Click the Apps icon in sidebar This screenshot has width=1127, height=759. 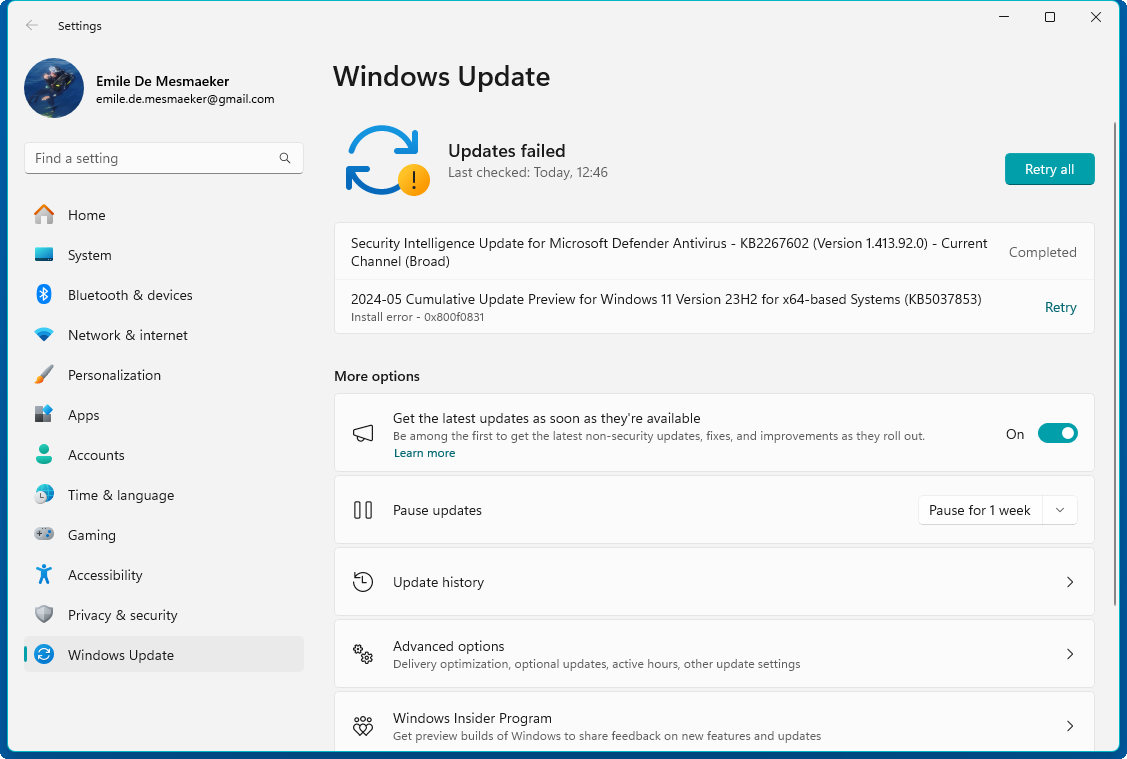point(44,415)
